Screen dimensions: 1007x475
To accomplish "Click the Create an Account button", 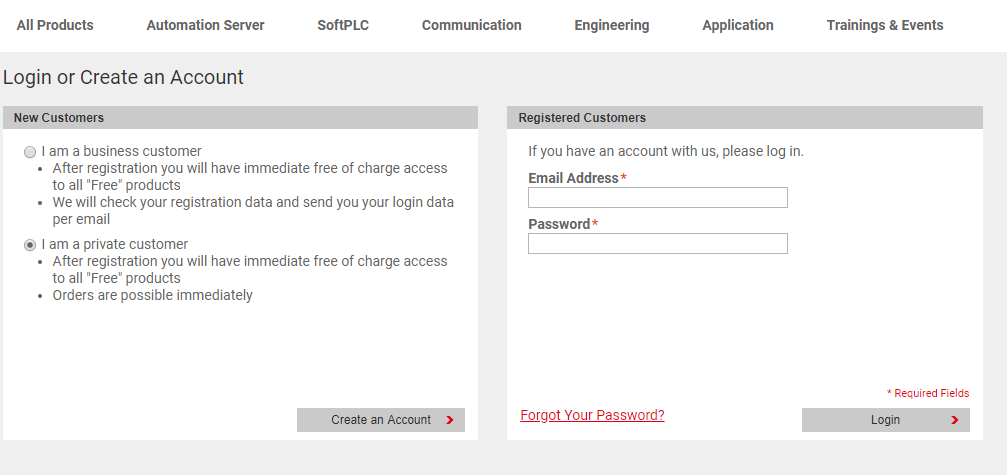I will (x=381, y=420).
